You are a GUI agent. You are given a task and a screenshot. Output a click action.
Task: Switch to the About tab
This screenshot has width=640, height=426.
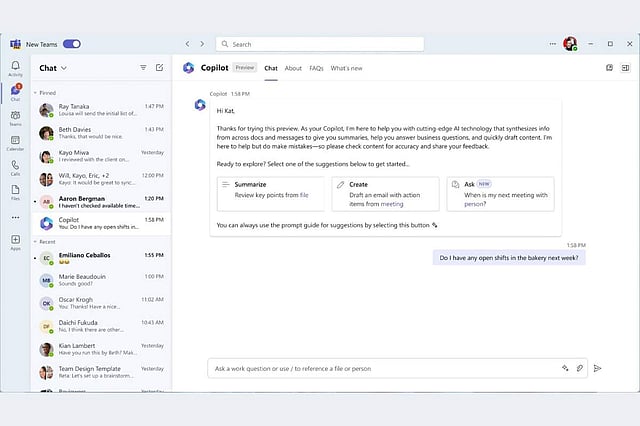click(293, 68)
